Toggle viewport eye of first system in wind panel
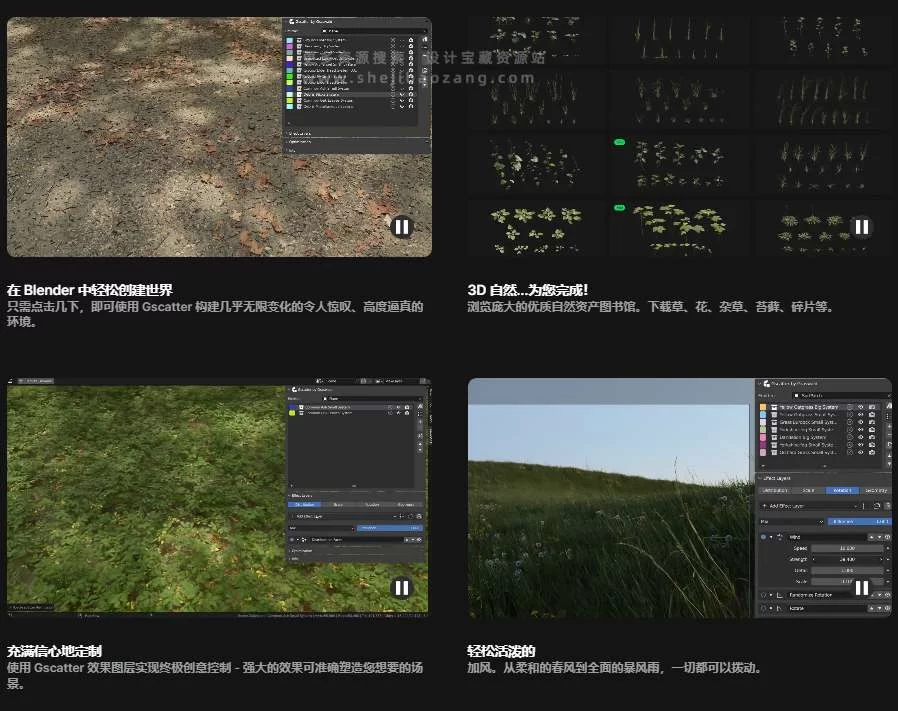The width and height of the screenshot is (898, 711). (860, 408)
